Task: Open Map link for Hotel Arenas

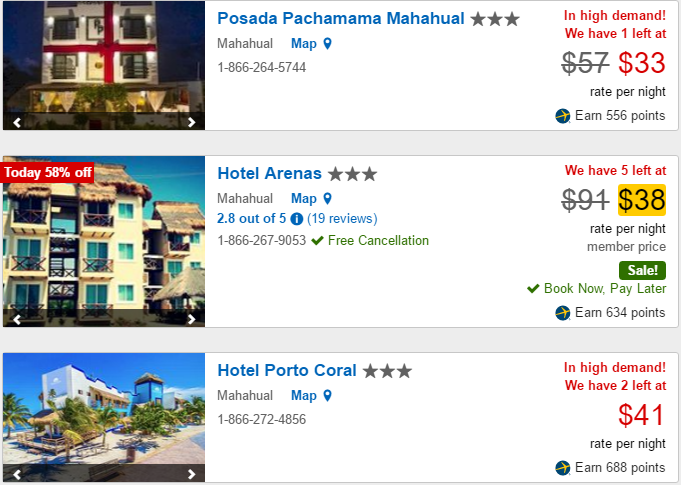Action: pos(304,199)
